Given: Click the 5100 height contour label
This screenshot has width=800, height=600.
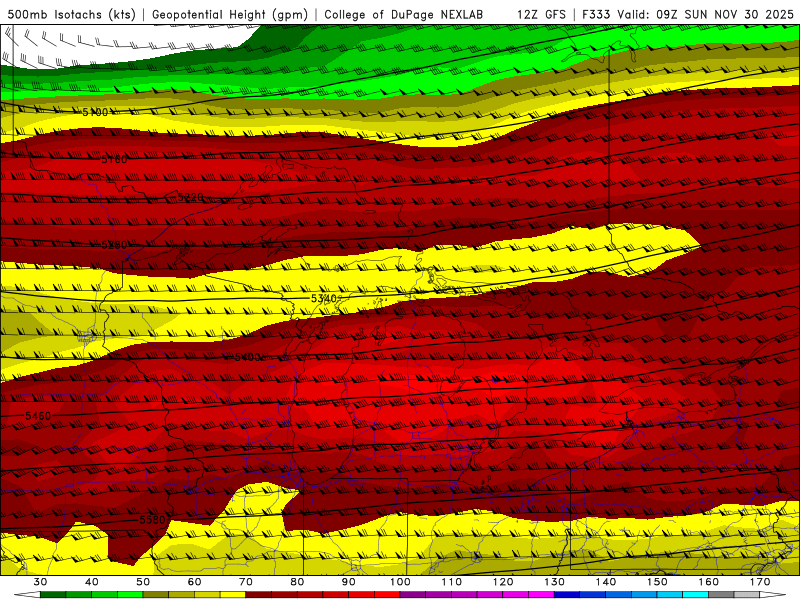Looking at the screenshot, I should point(95,112).
